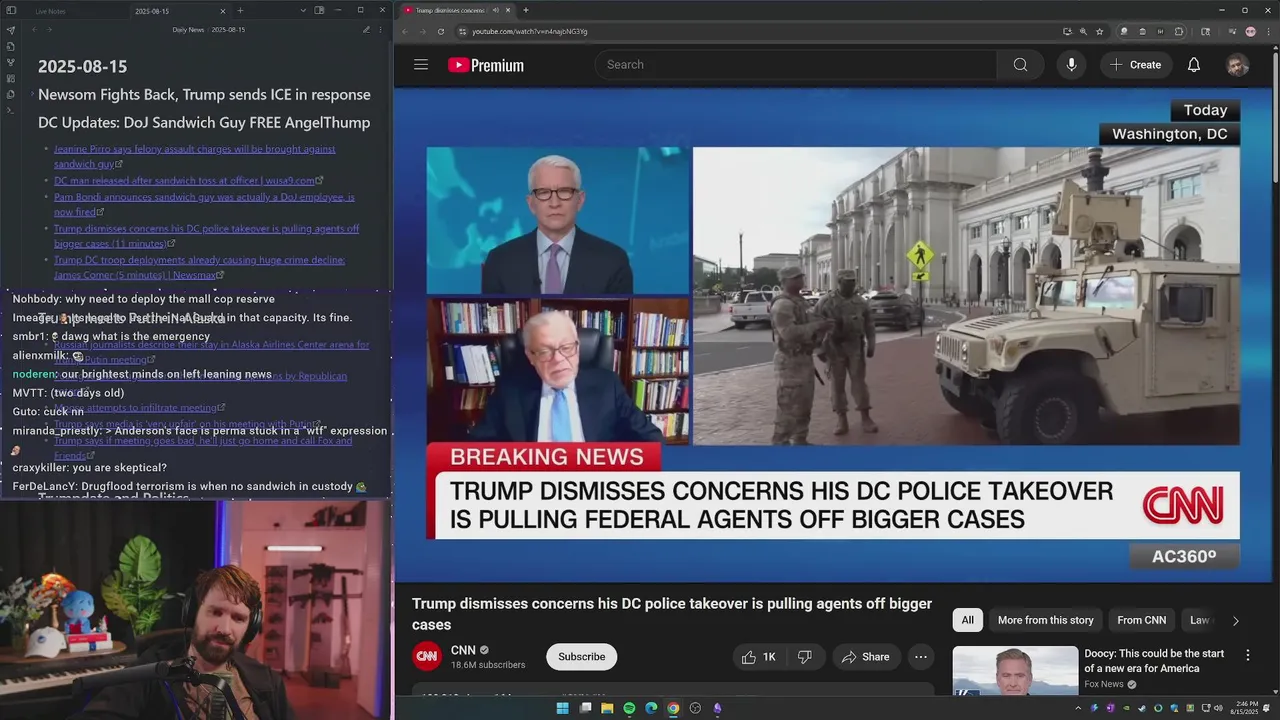1280x720 pixels.
Task: Select the From CNN chip
Action: coord(1141,620)
